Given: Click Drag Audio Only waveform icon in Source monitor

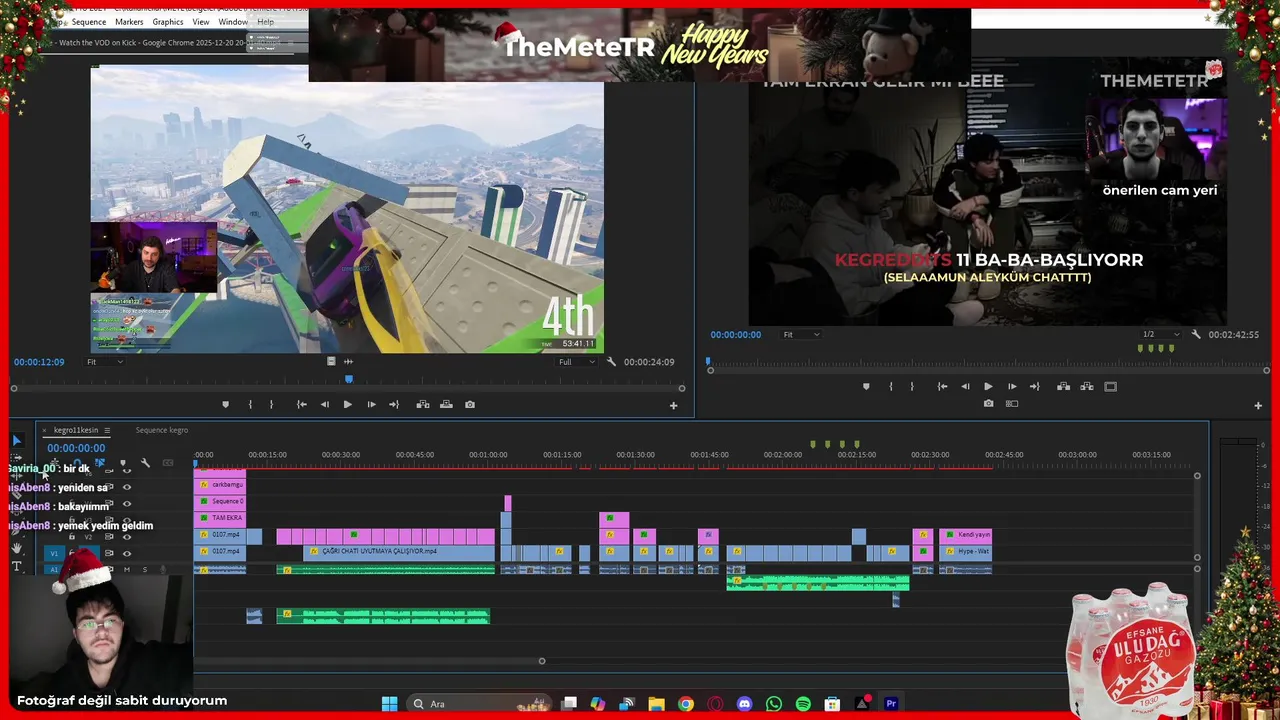Looking at the screenshot, I should tap(348, 361).
